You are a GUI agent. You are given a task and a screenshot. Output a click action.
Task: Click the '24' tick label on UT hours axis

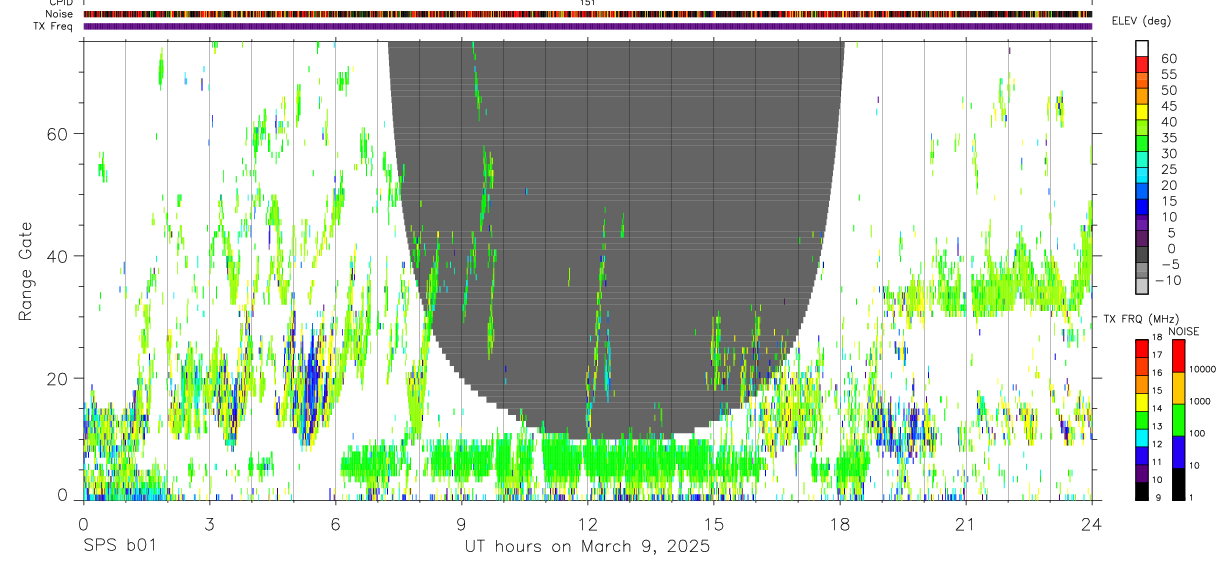[1092, 524]
